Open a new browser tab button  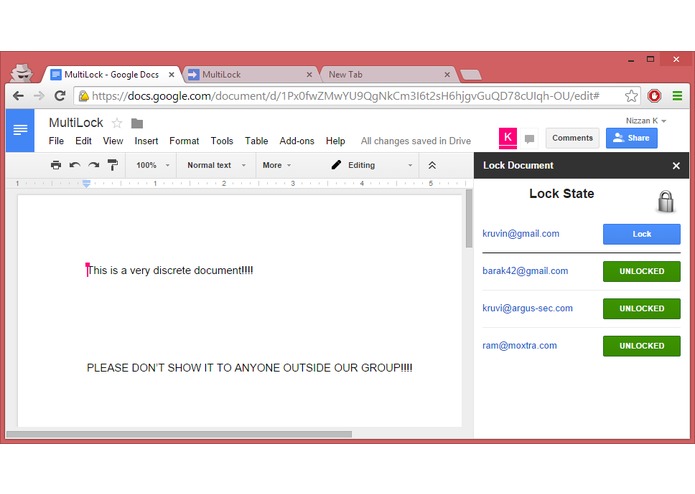[x=471, y=75]
